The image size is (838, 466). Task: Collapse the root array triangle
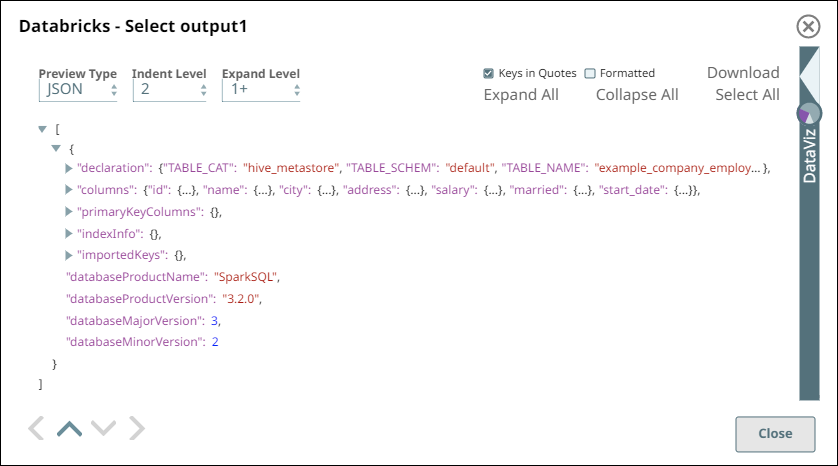(42, 129)
